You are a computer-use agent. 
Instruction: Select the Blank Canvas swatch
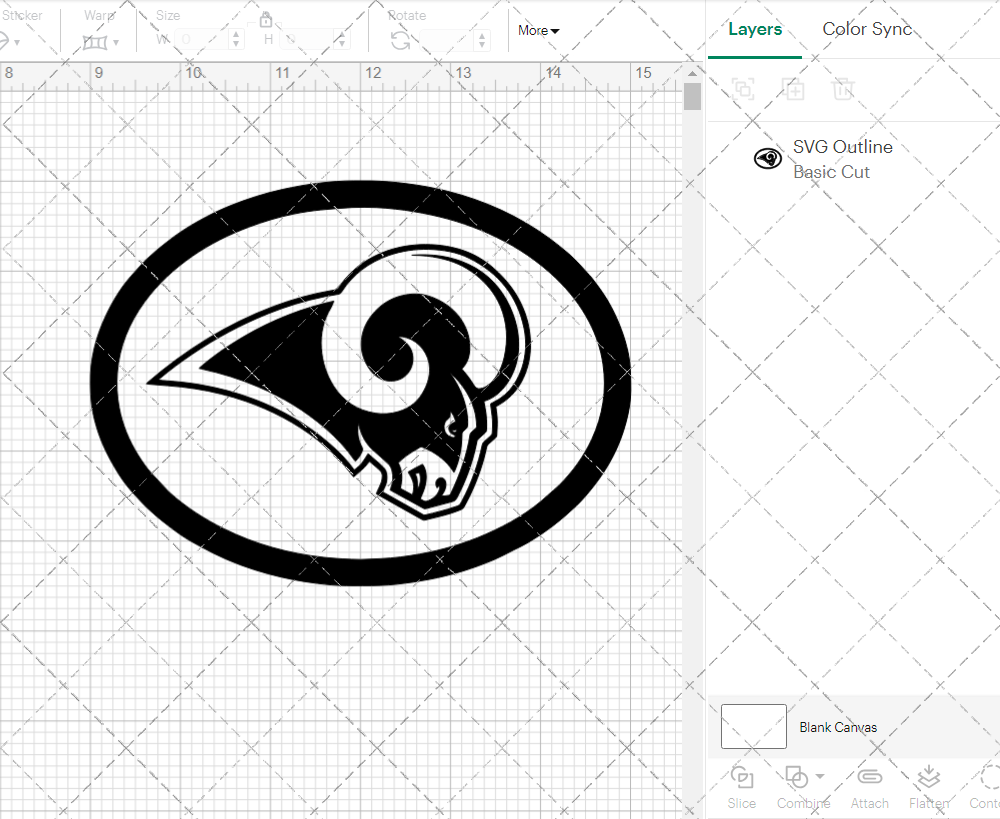[x=754, y=727]
